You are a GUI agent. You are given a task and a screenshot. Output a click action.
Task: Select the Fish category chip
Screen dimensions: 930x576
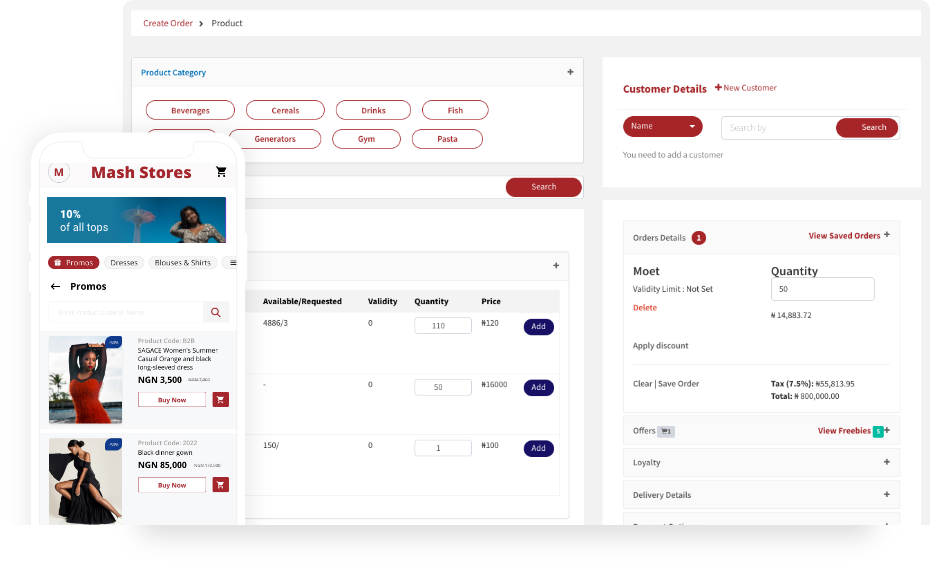pos(455,110)
